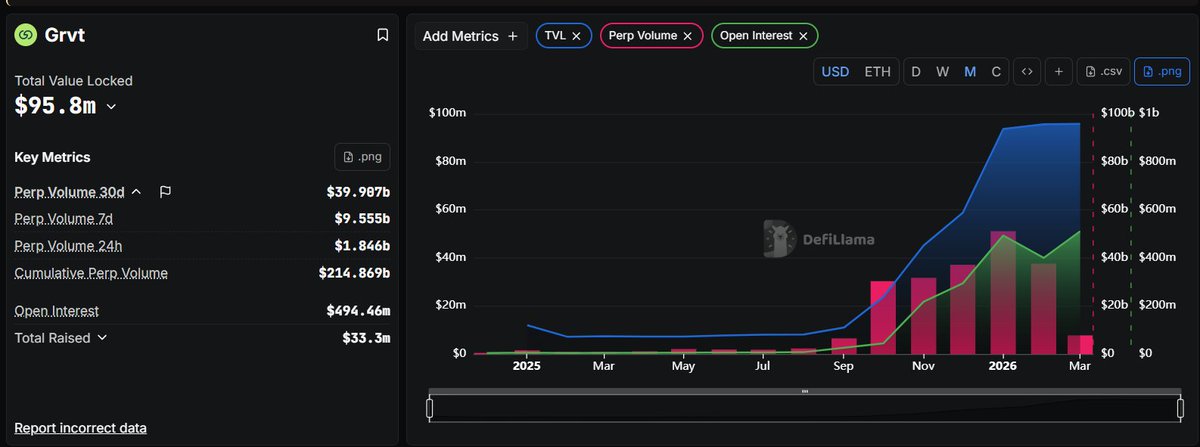Bookmark the Grvt protocol

click(x=382, y=35)
